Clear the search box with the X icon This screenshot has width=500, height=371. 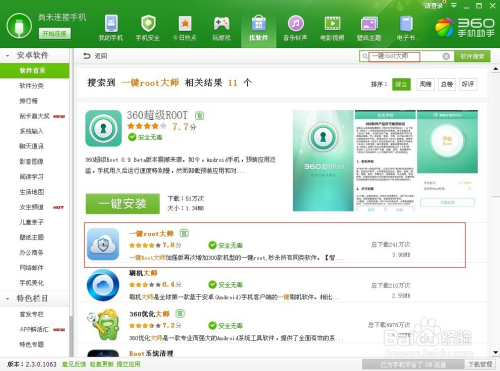click(446, 56)
